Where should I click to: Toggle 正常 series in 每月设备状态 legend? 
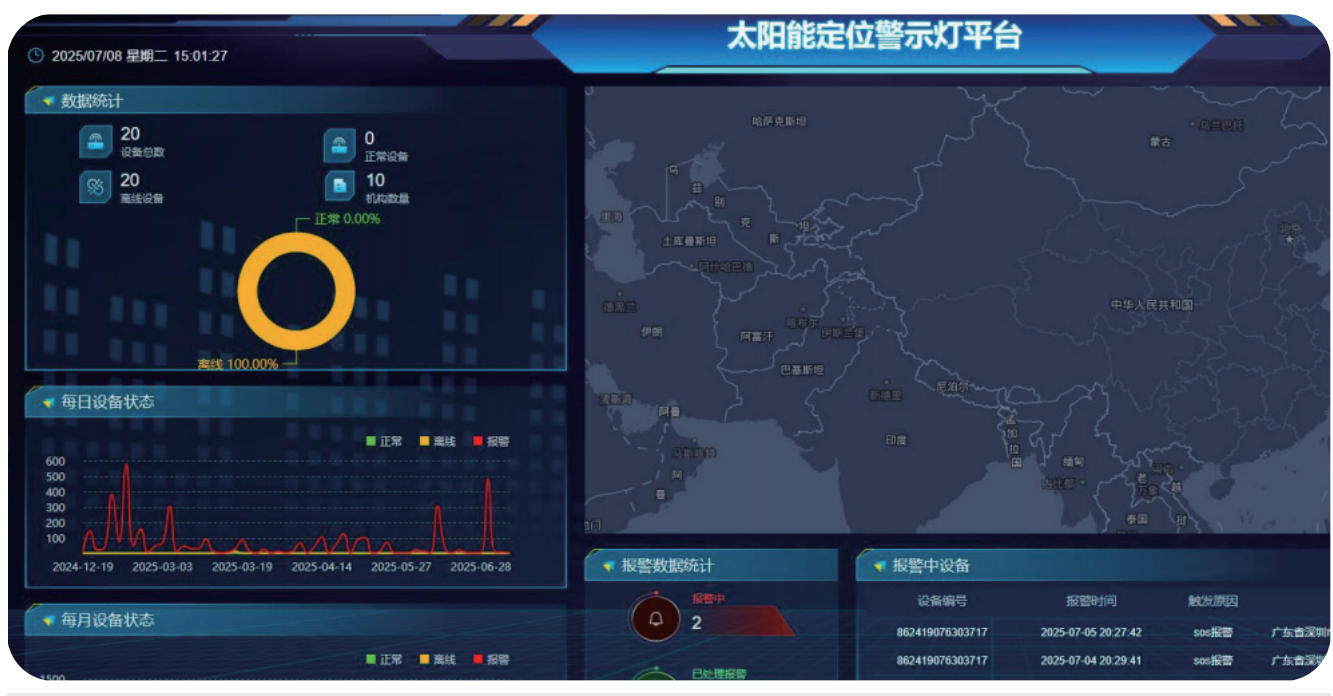(384, 659)
